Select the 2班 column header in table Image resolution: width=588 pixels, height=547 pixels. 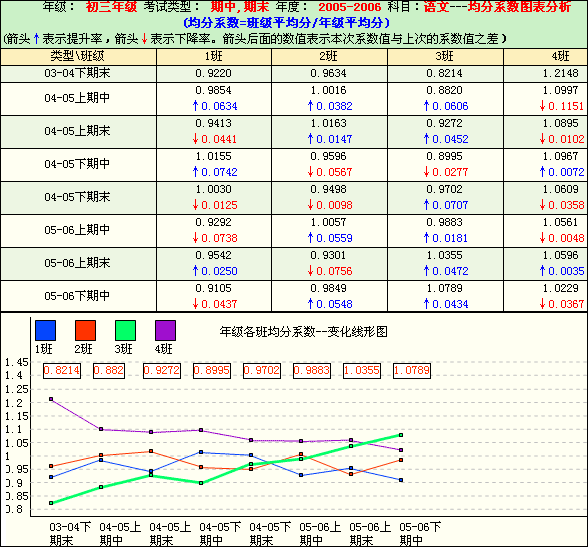click(329, 57)
